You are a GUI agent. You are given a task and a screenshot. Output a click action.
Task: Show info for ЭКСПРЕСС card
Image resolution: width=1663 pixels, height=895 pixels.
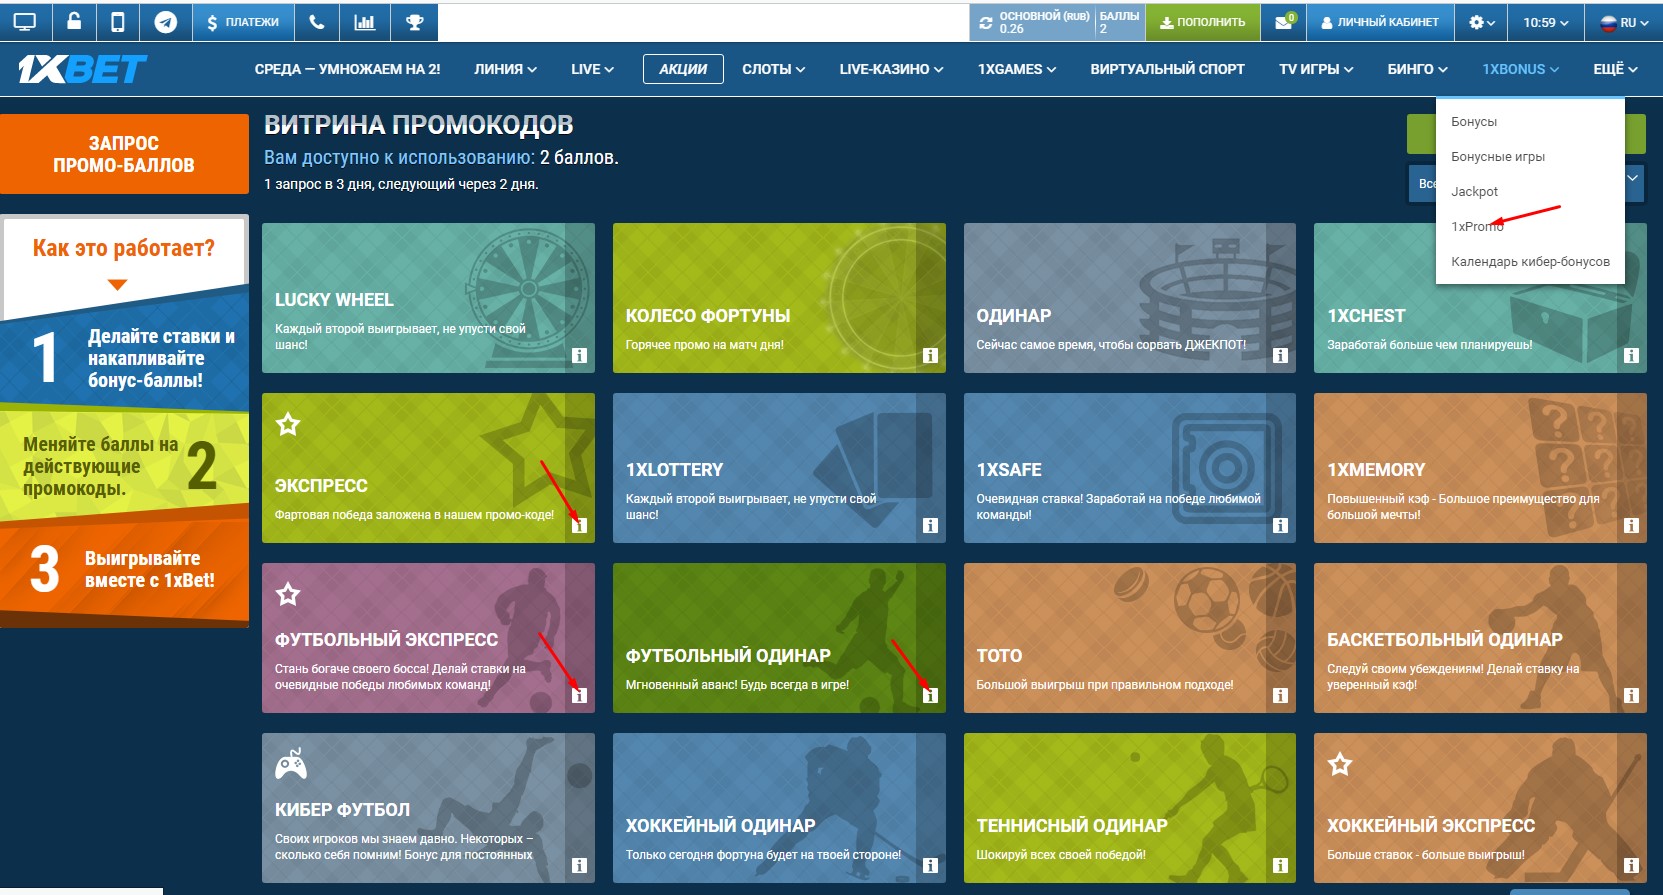(579, 525)
